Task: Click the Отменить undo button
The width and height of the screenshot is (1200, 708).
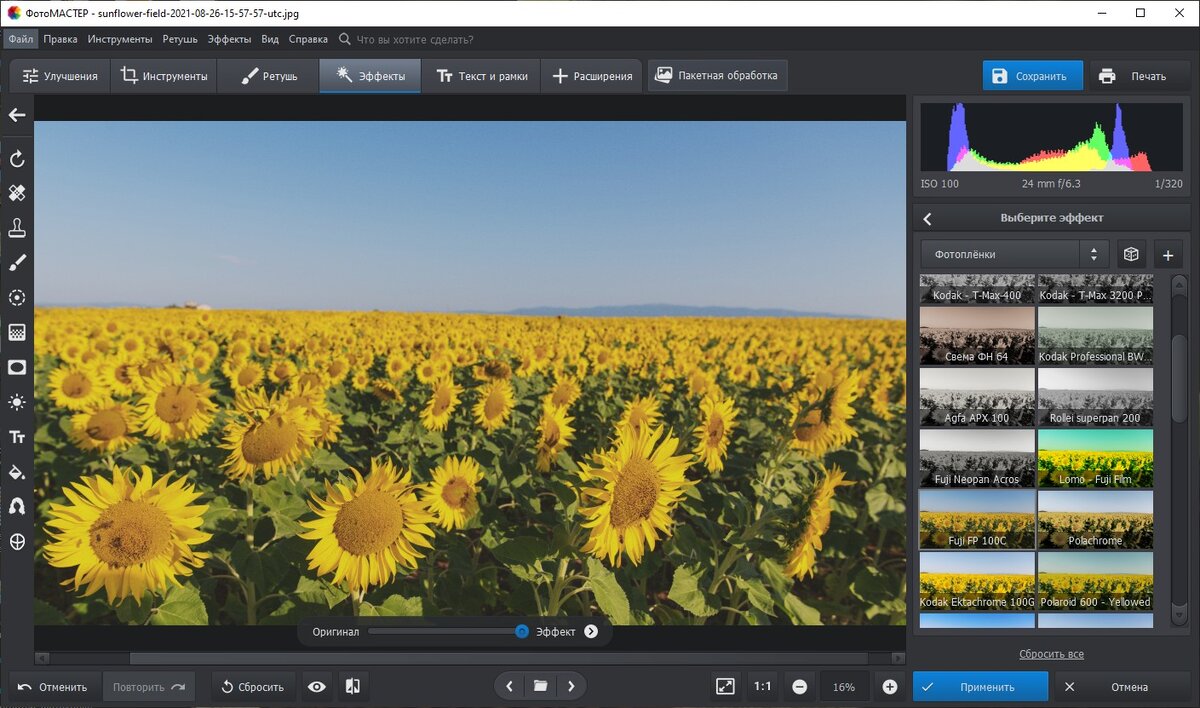Action: pos(53,687)
